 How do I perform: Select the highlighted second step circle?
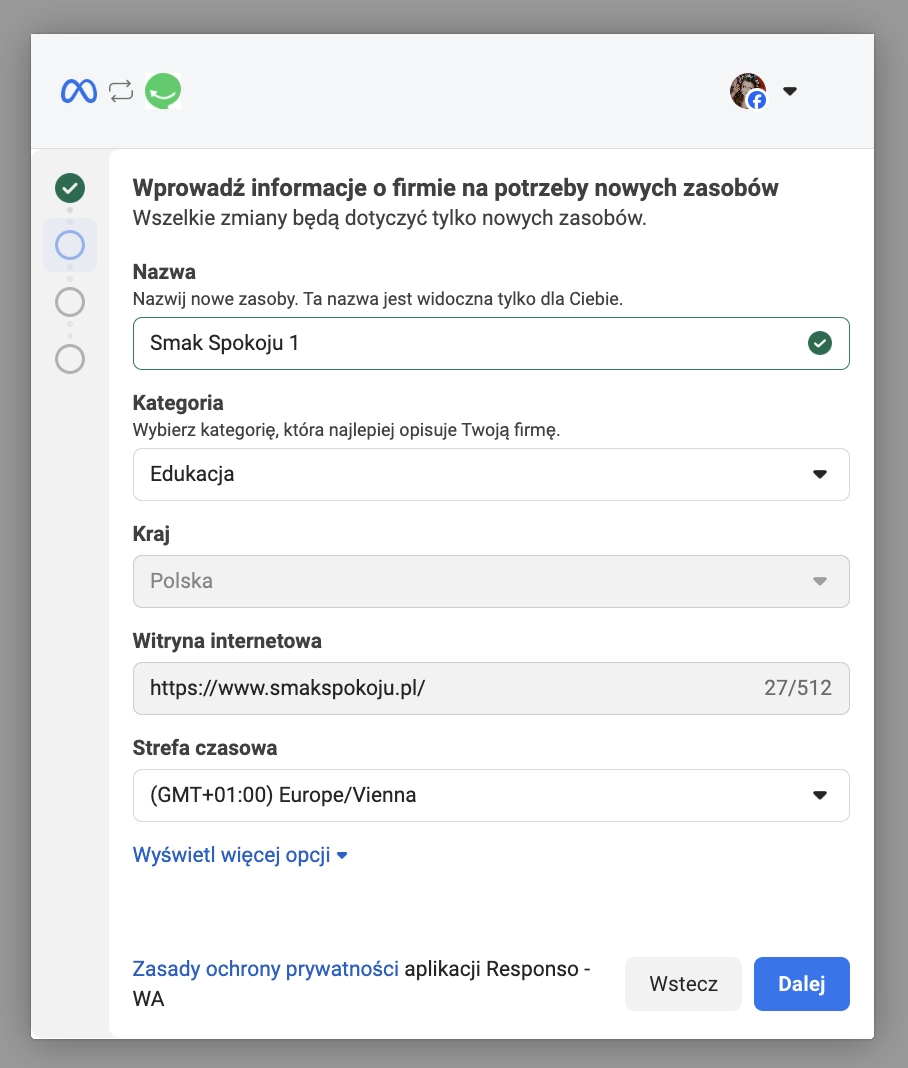[x=70, y=245]
